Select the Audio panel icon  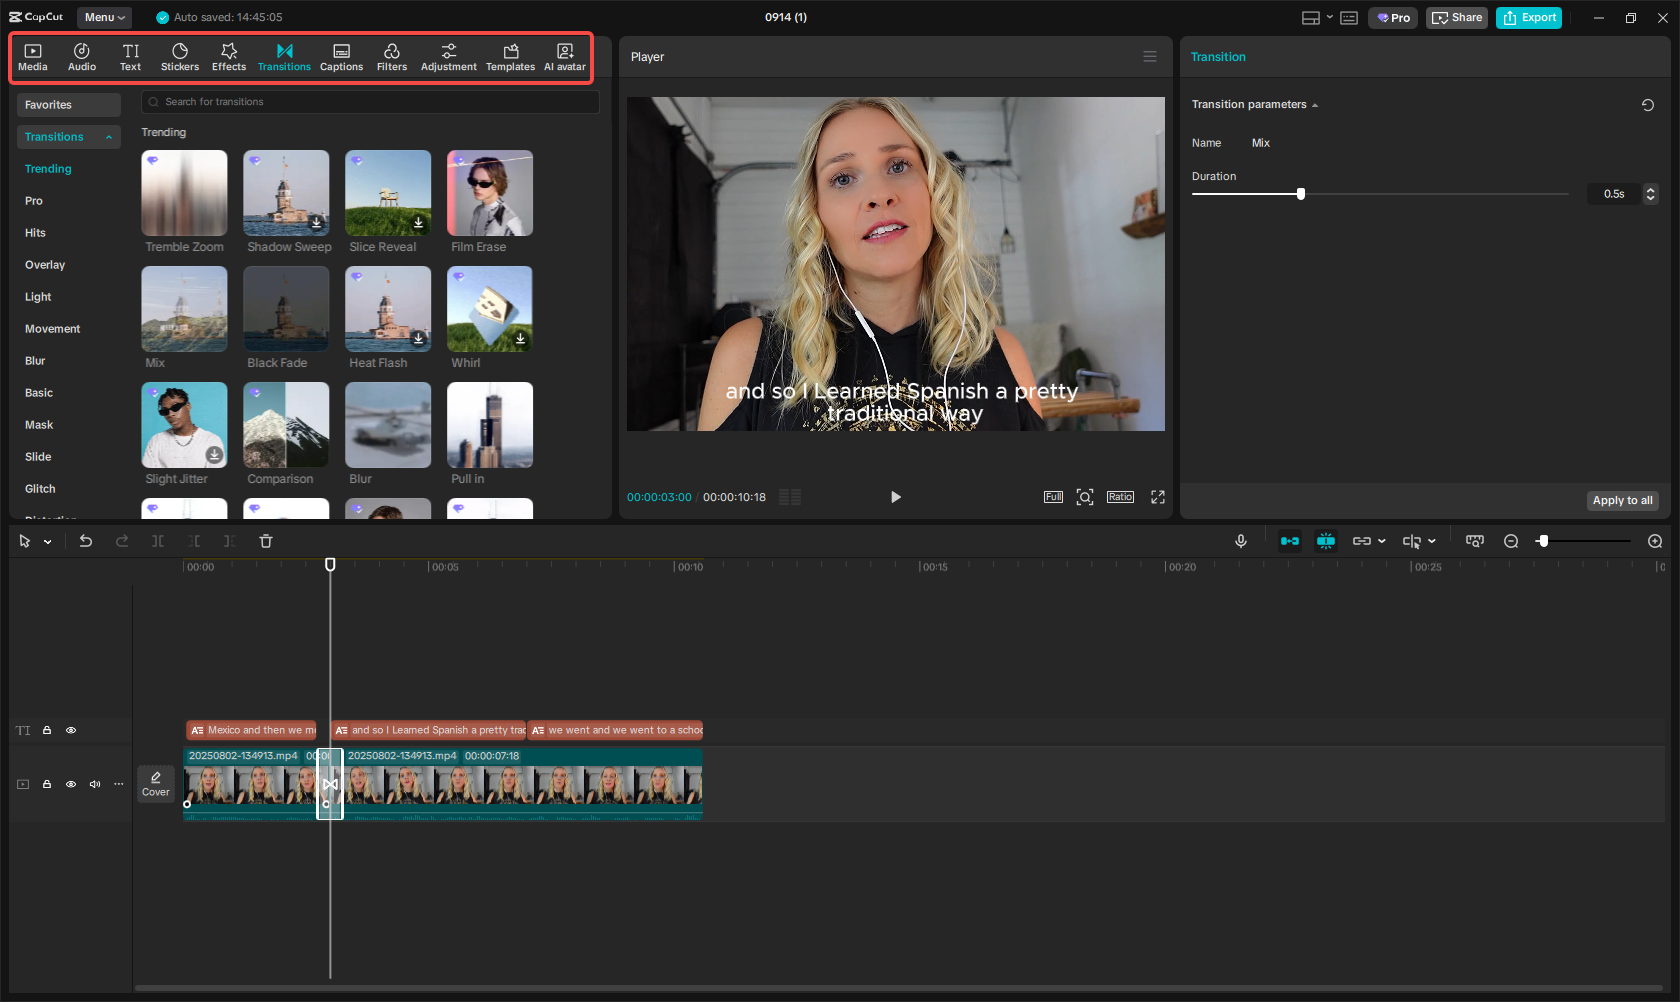click(x=81, y=55)
